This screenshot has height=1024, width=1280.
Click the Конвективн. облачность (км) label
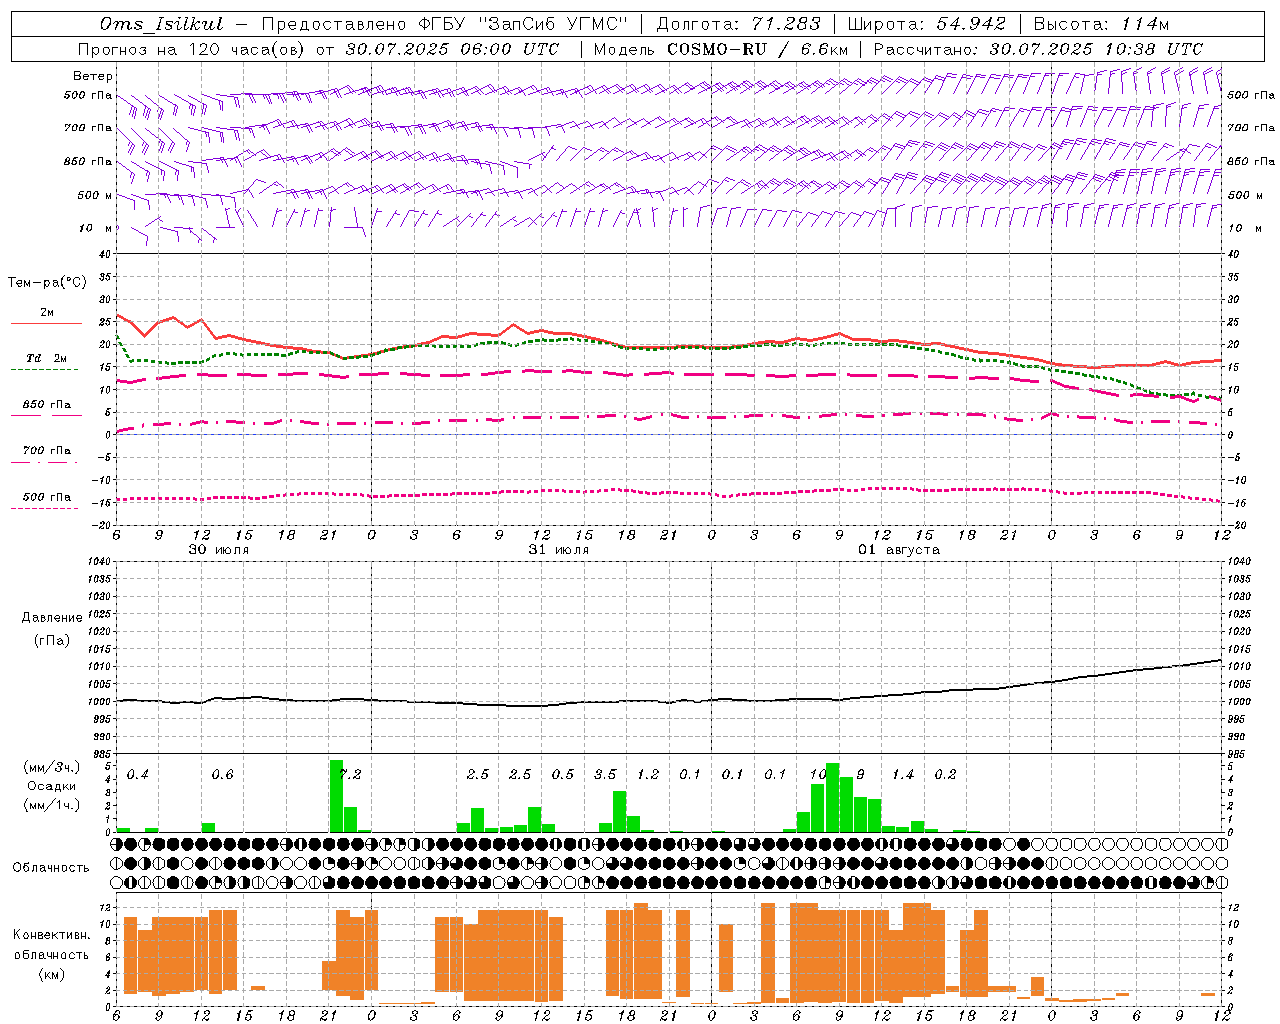[51, 954]
